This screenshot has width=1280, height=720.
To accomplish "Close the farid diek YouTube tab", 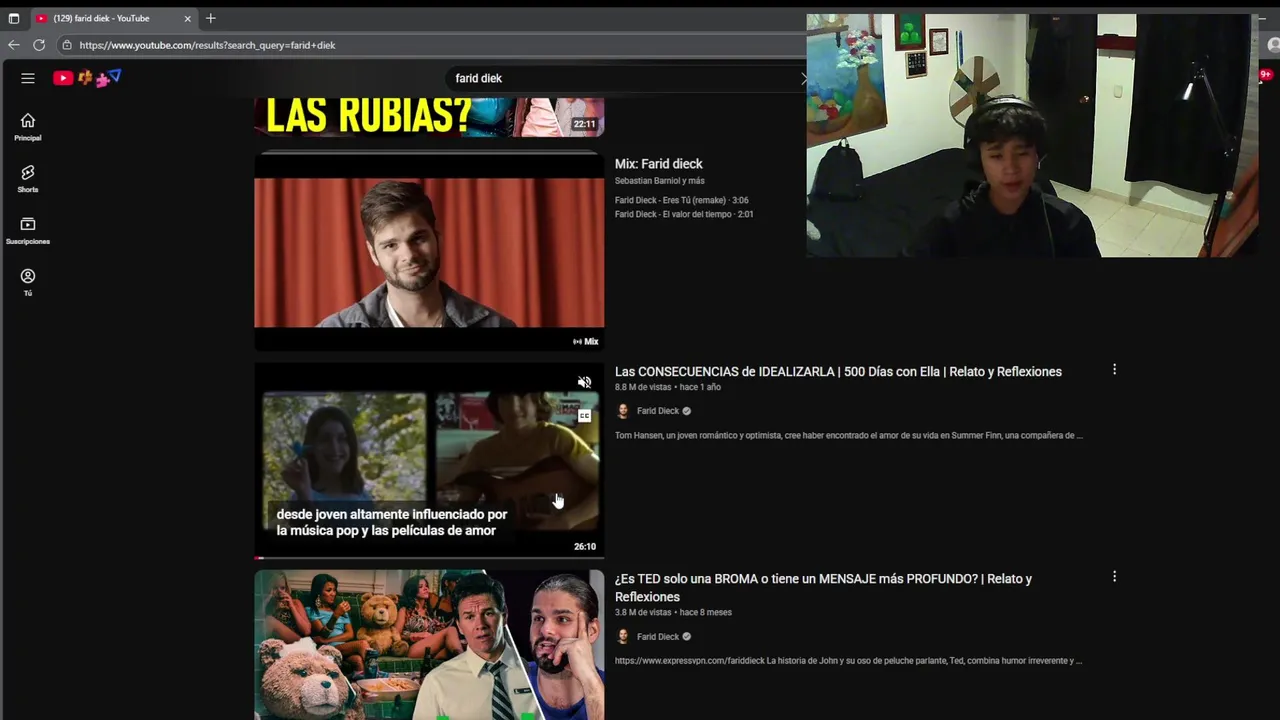I will [187, 18].
